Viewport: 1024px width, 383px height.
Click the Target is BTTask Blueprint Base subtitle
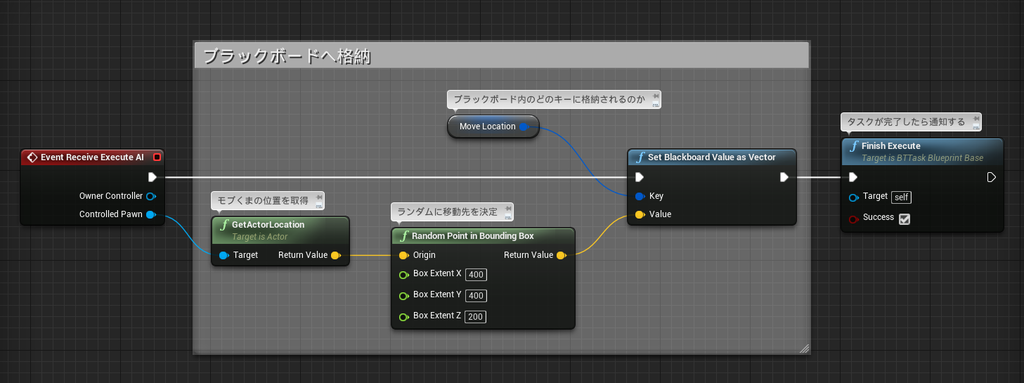(x=922, y=158)
